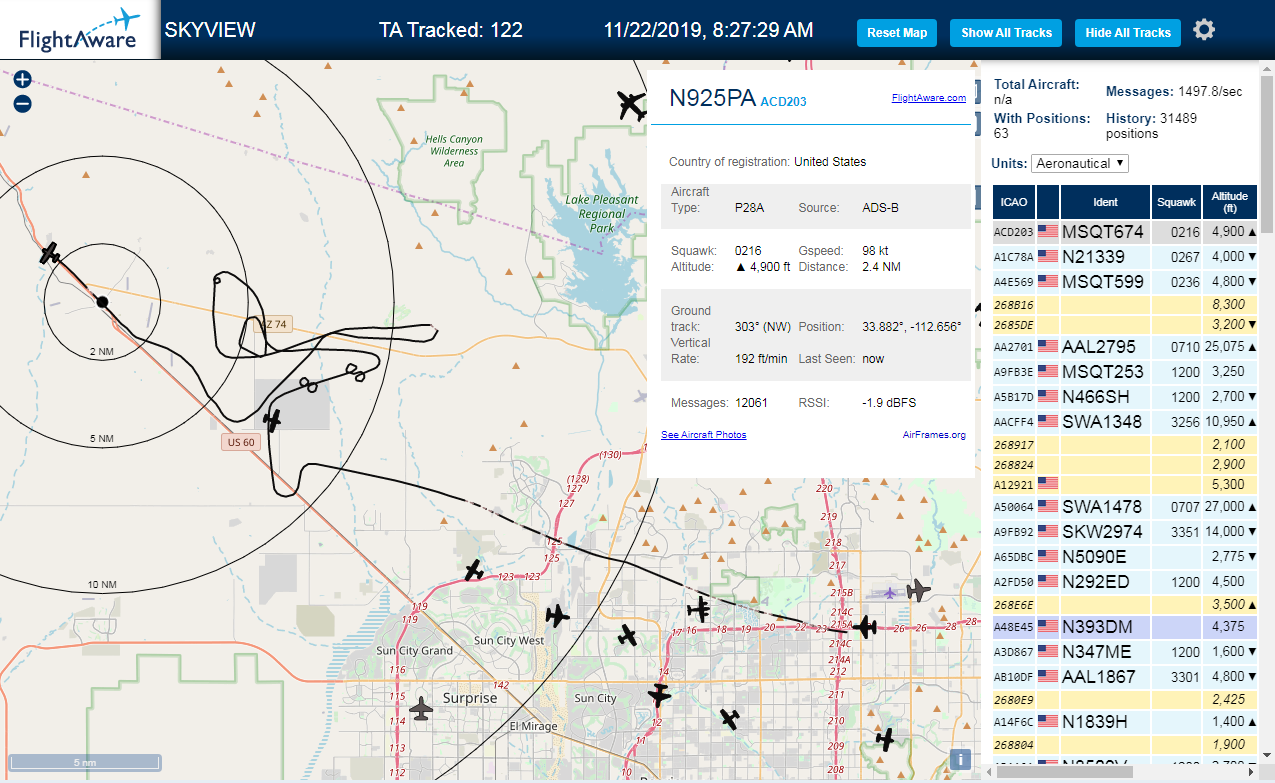1275x783 pixels.
Task: Select the aircraft icon near road marker 12
Action: point(659,694)
